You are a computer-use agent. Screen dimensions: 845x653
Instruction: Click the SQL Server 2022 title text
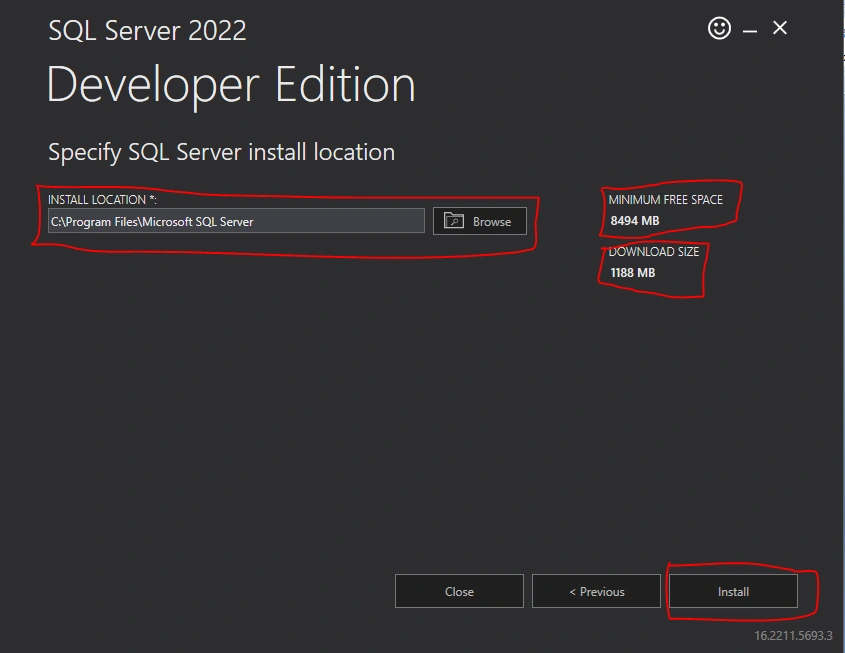pos(147,30)
